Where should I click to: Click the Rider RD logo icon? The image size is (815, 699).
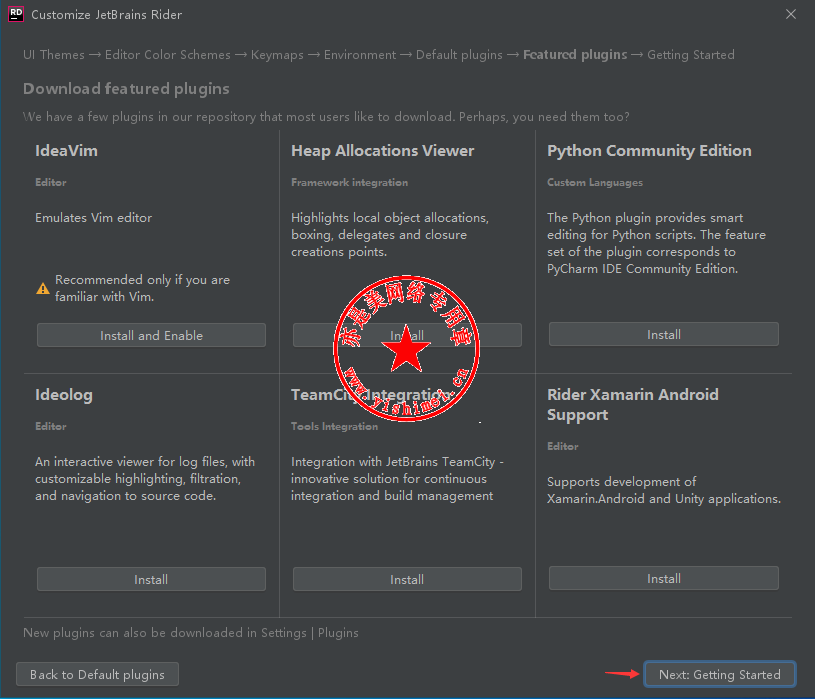pyautogui.click(x=16, y=14)
